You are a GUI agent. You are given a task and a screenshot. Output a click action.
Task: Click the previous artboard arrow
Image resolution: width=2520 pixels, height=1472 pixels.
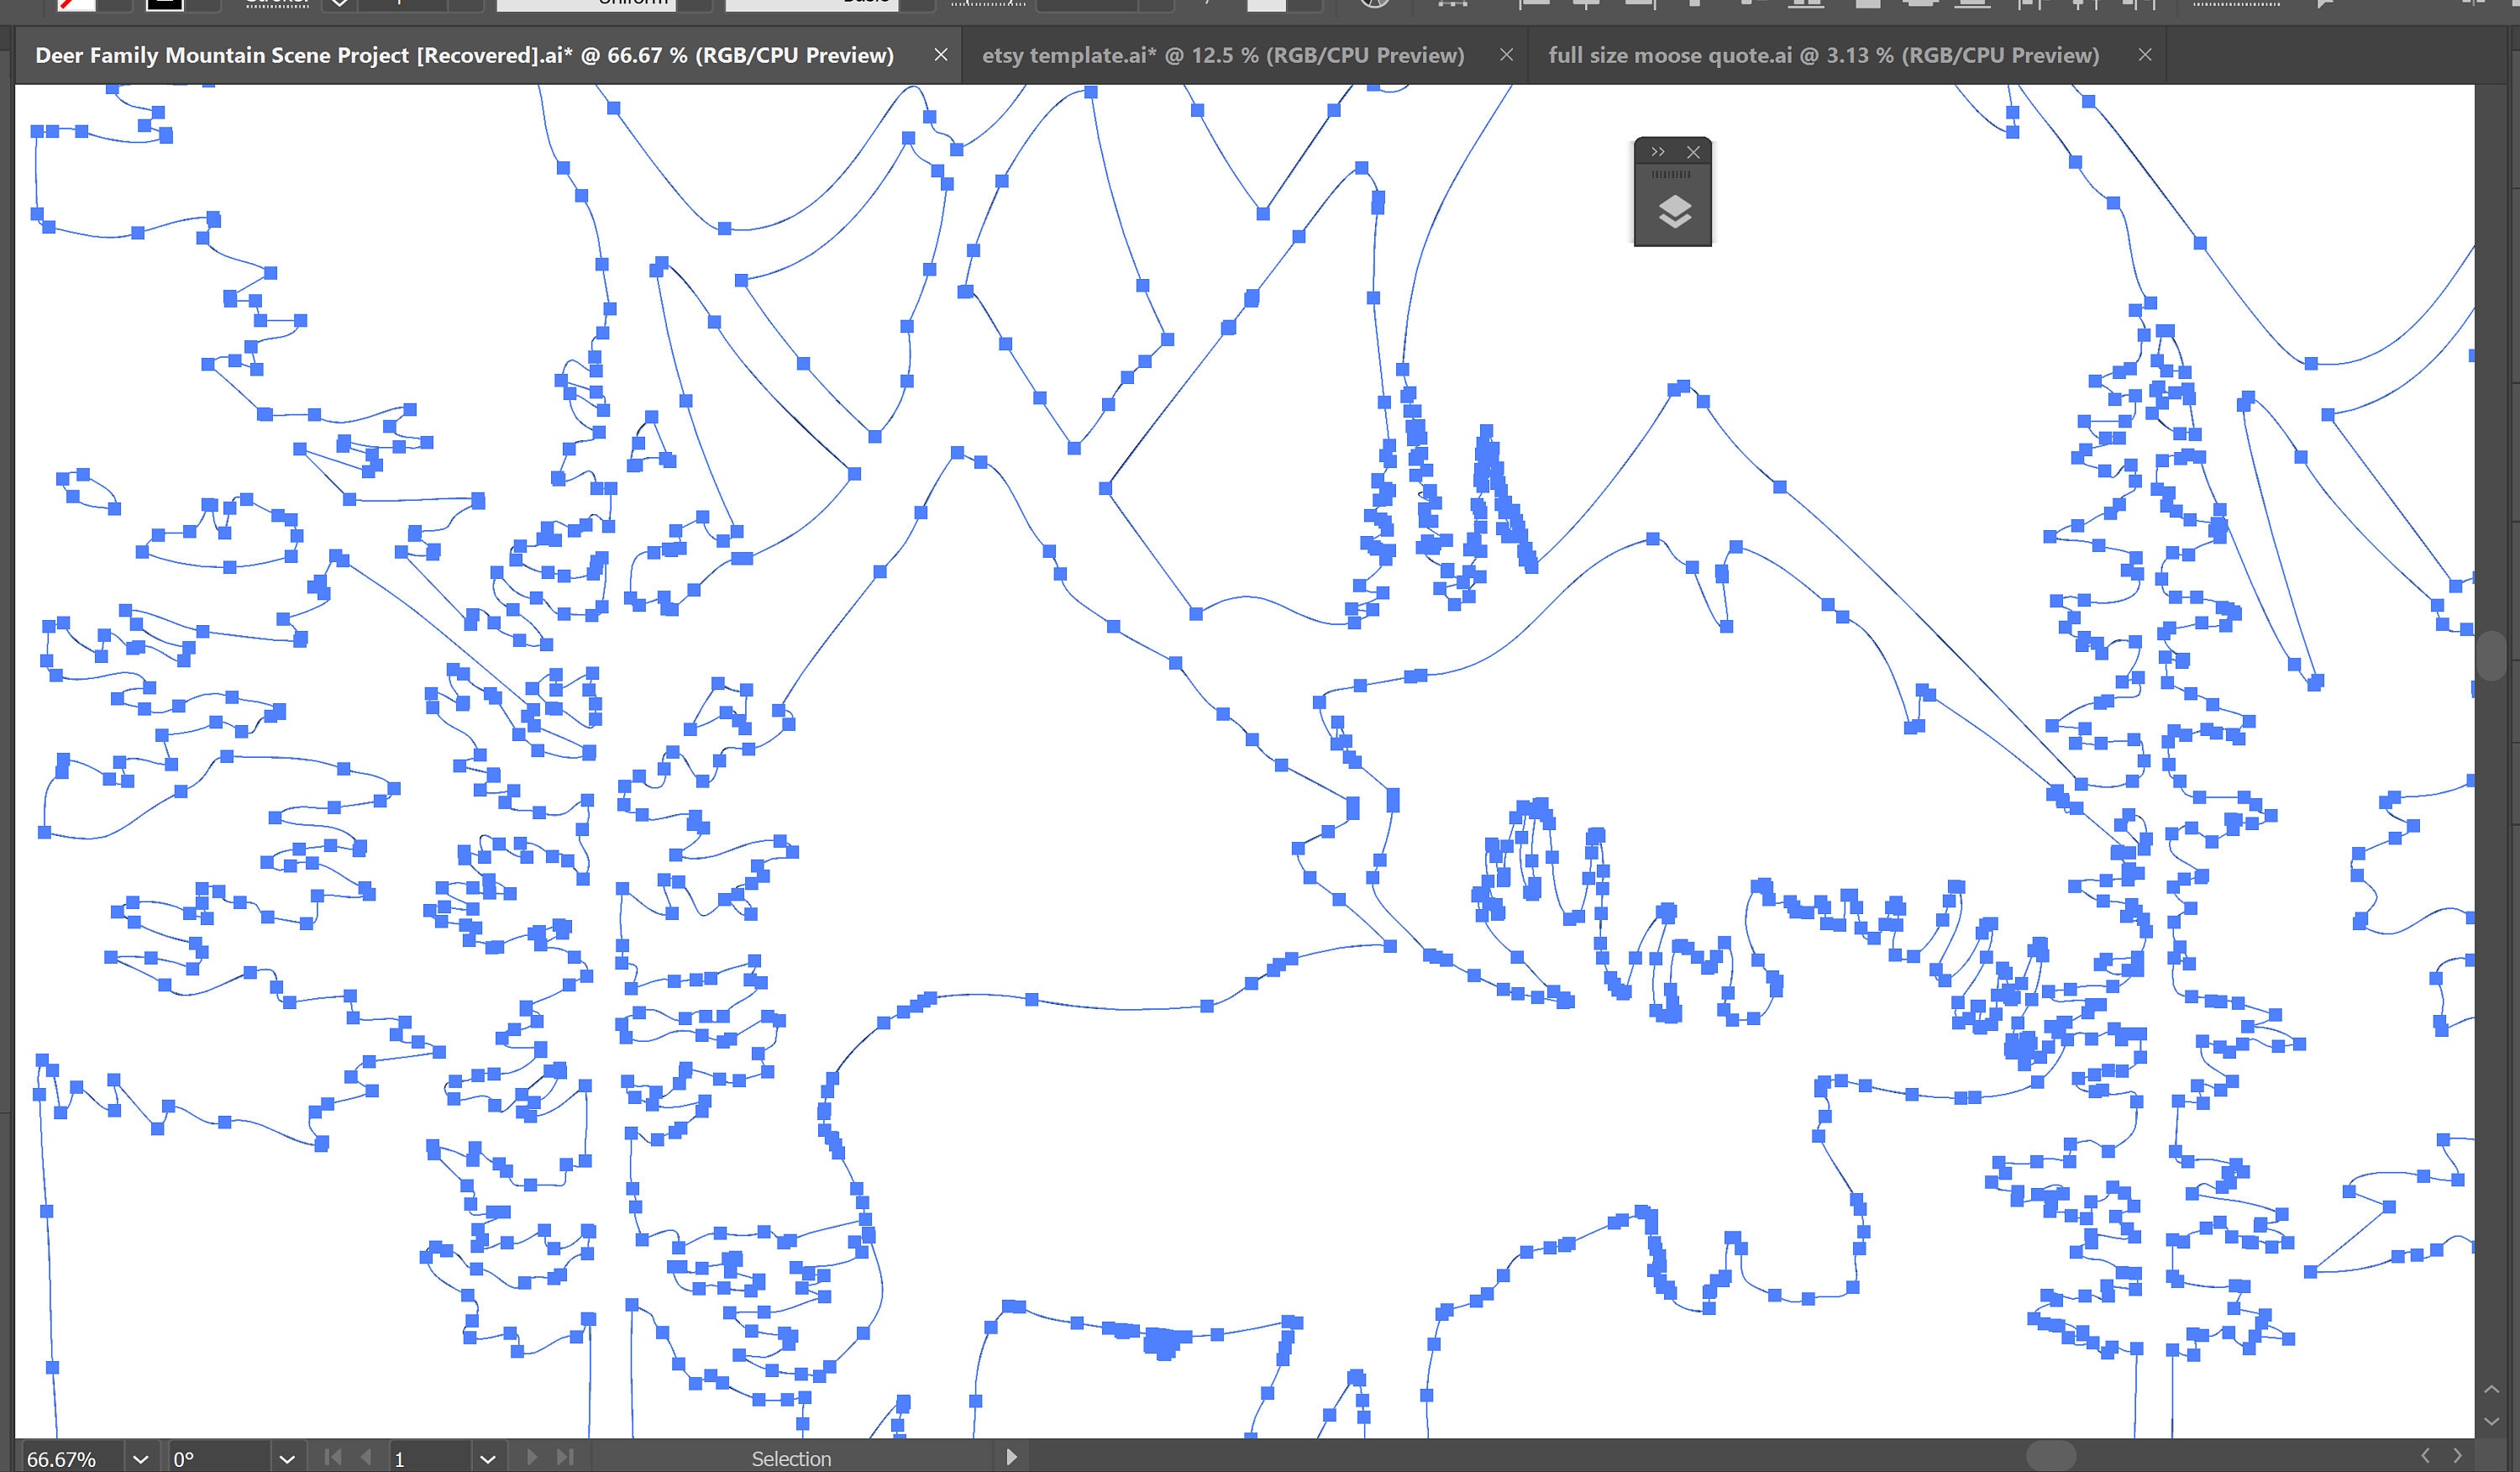(x=366, y=1458)
